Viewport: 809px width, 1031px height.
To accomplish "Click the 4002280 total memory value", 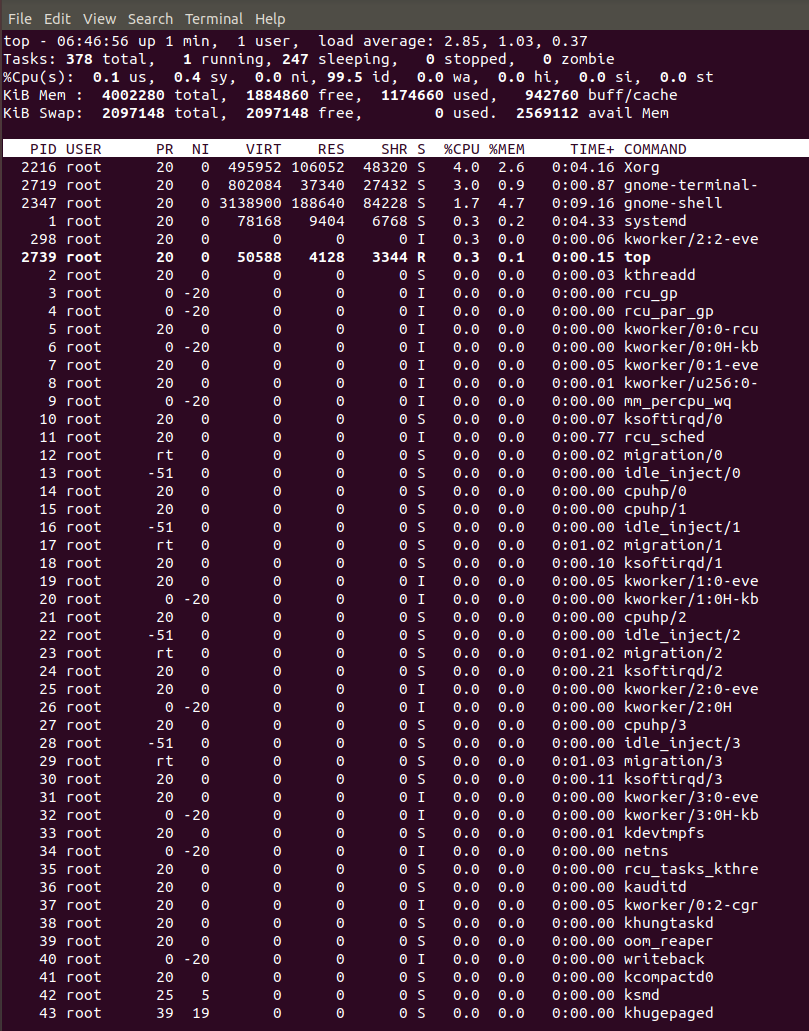I will tap(134, 95).
